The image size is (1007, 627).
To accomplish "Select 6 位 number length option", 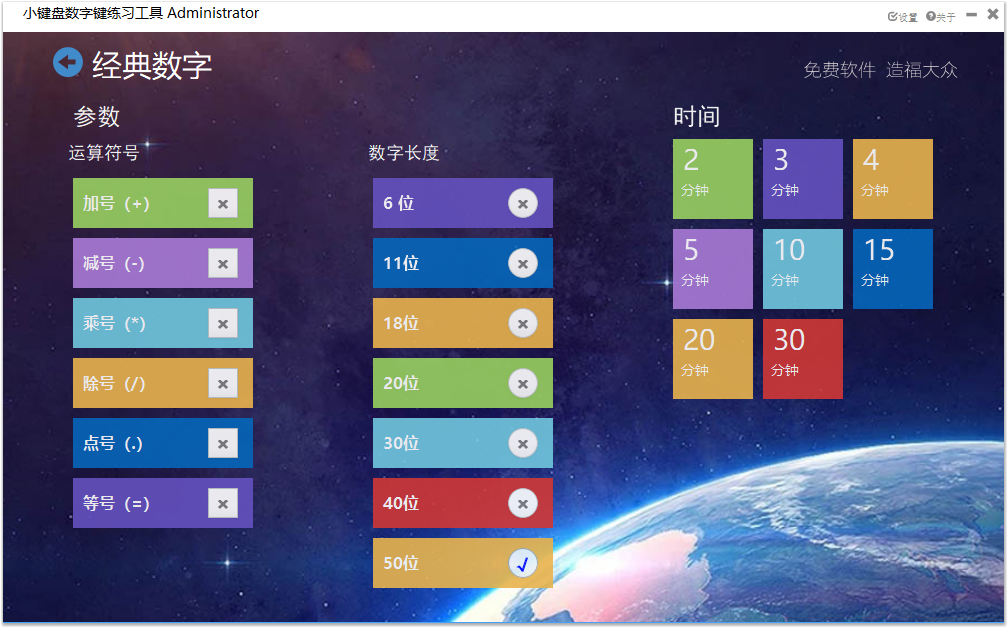I will tap(462, 203).
